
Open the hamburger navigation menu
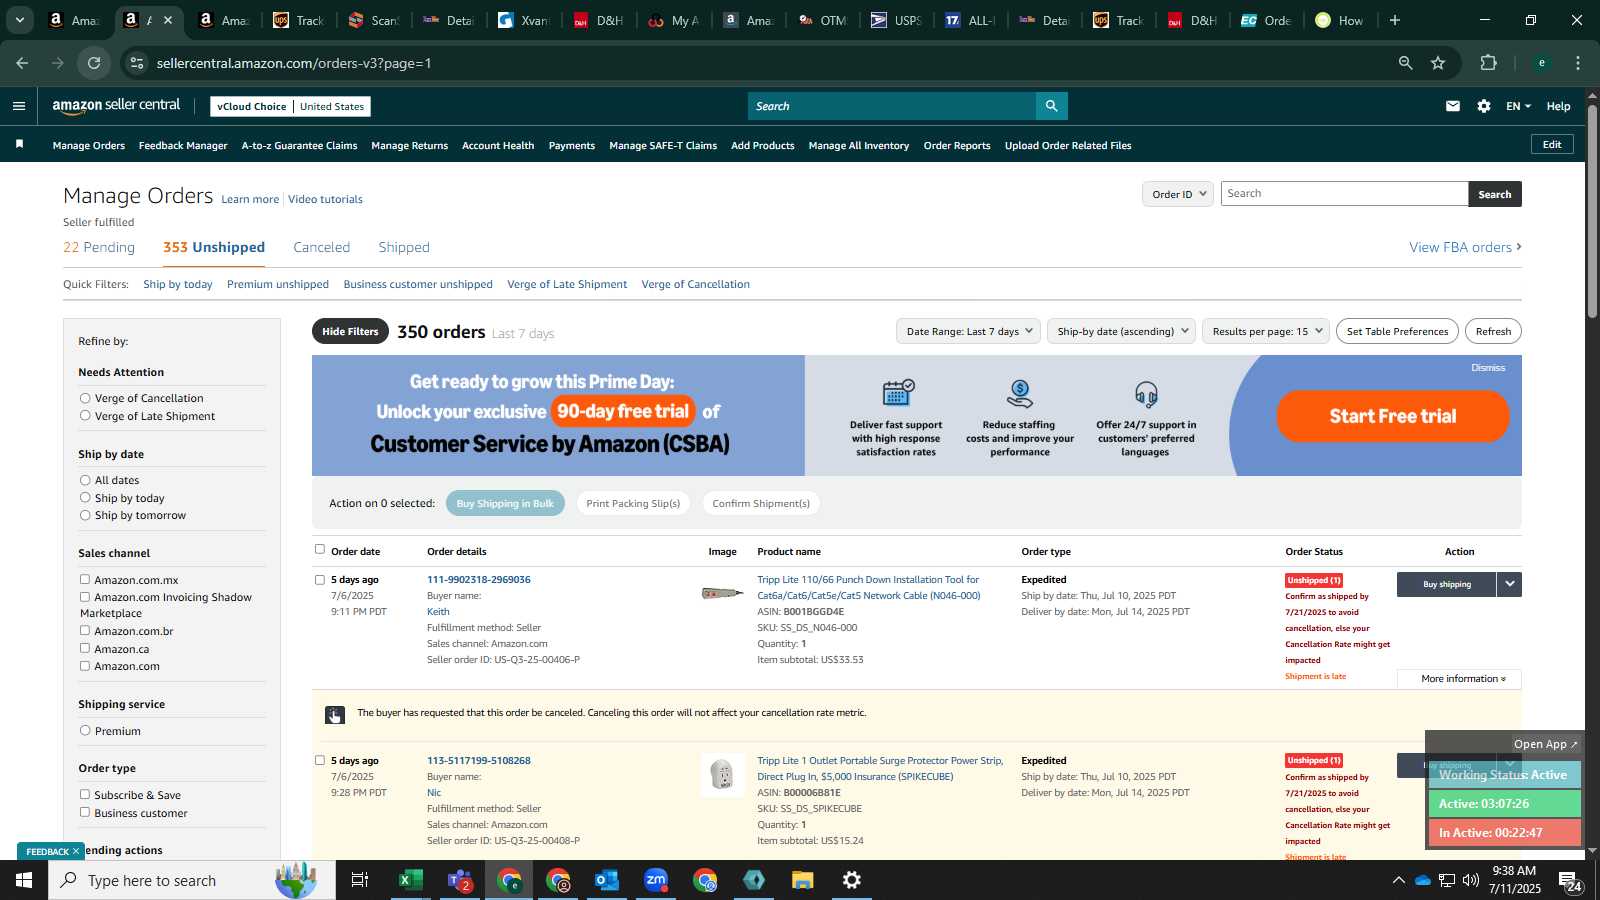coord(19,106)
